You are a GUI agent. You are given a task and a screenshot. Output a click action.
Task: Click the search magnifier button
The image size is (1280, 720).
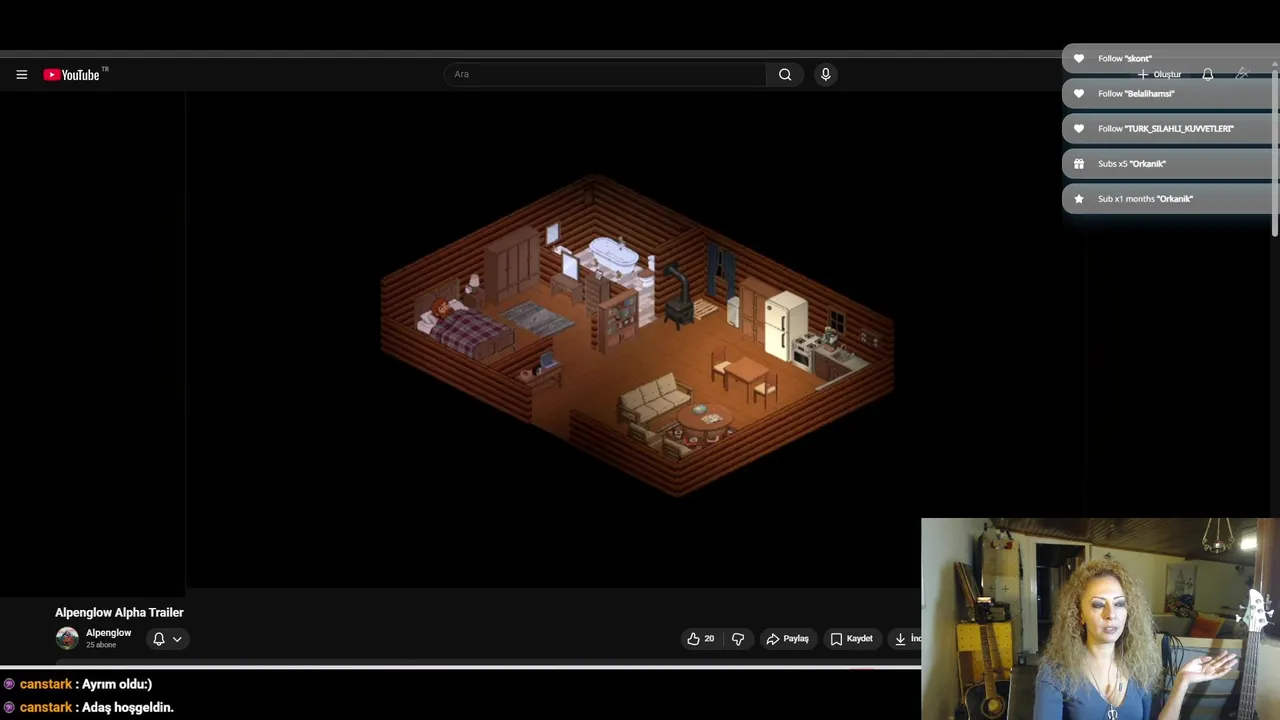coord(785,74)
